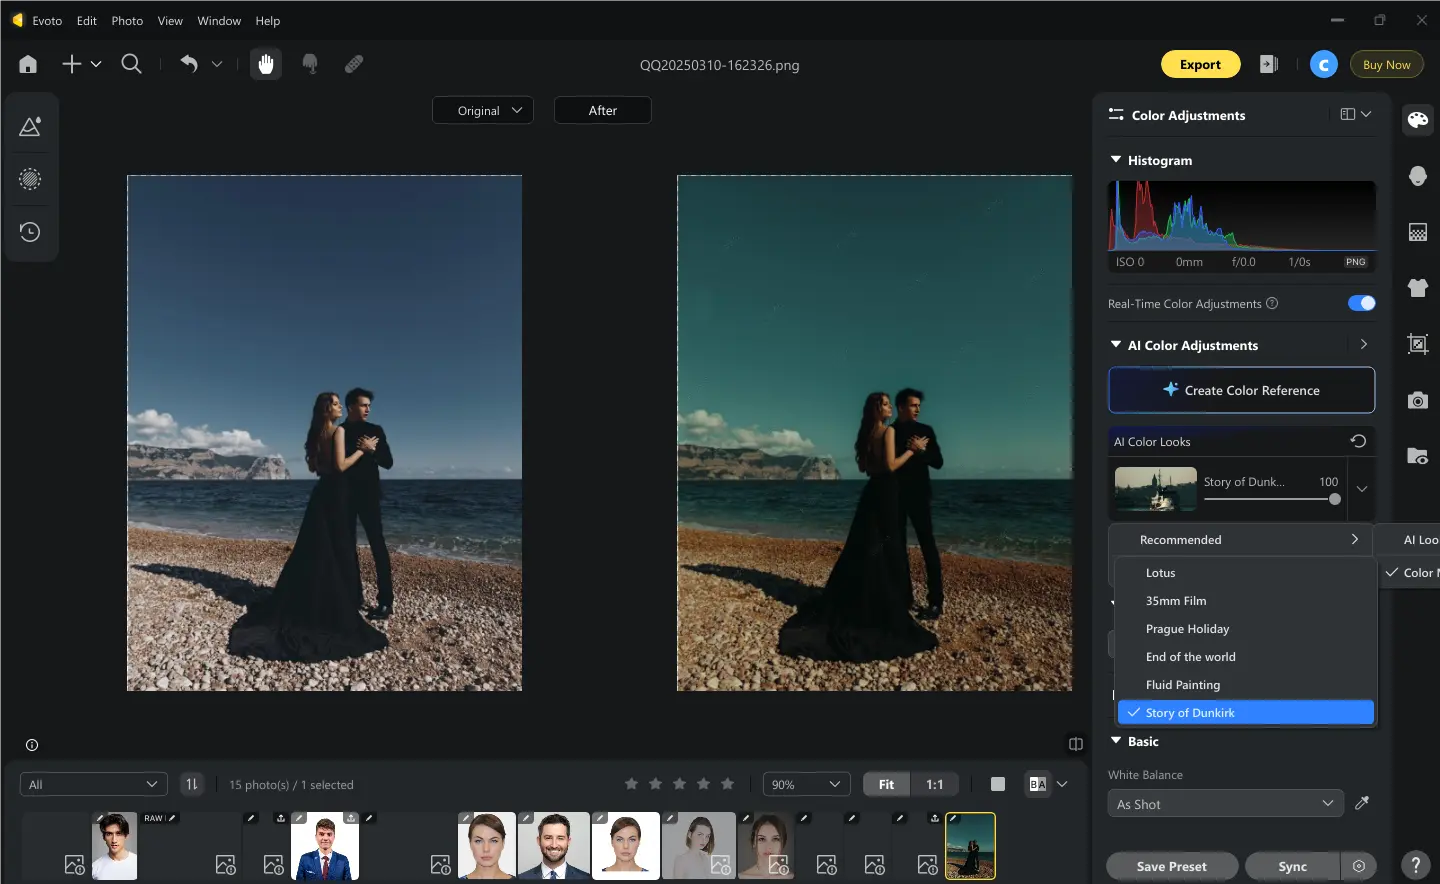Toggle Real-Time Color Adjustments switch

pos(1361,303)
